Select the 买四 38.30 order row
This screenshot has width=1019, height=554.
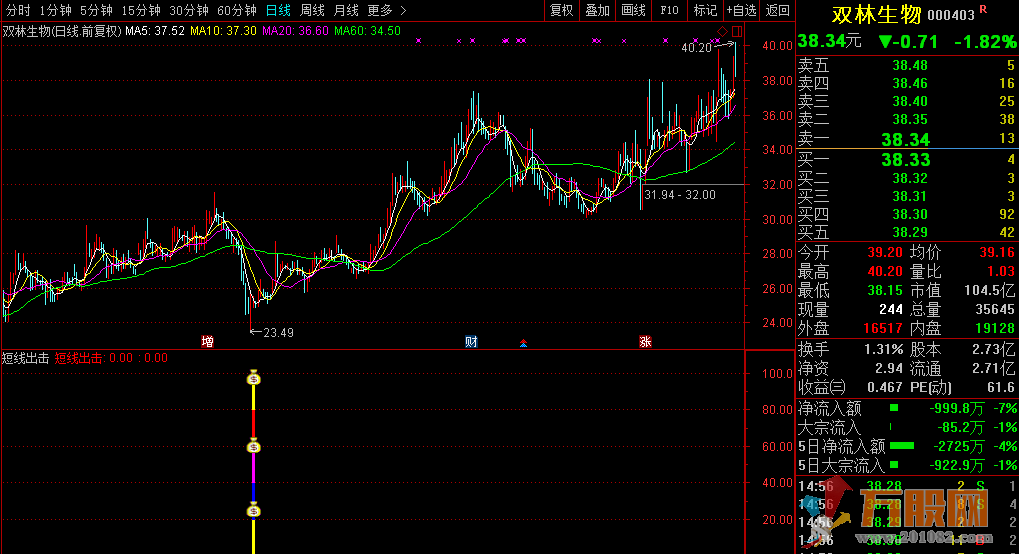click(907, 214)
